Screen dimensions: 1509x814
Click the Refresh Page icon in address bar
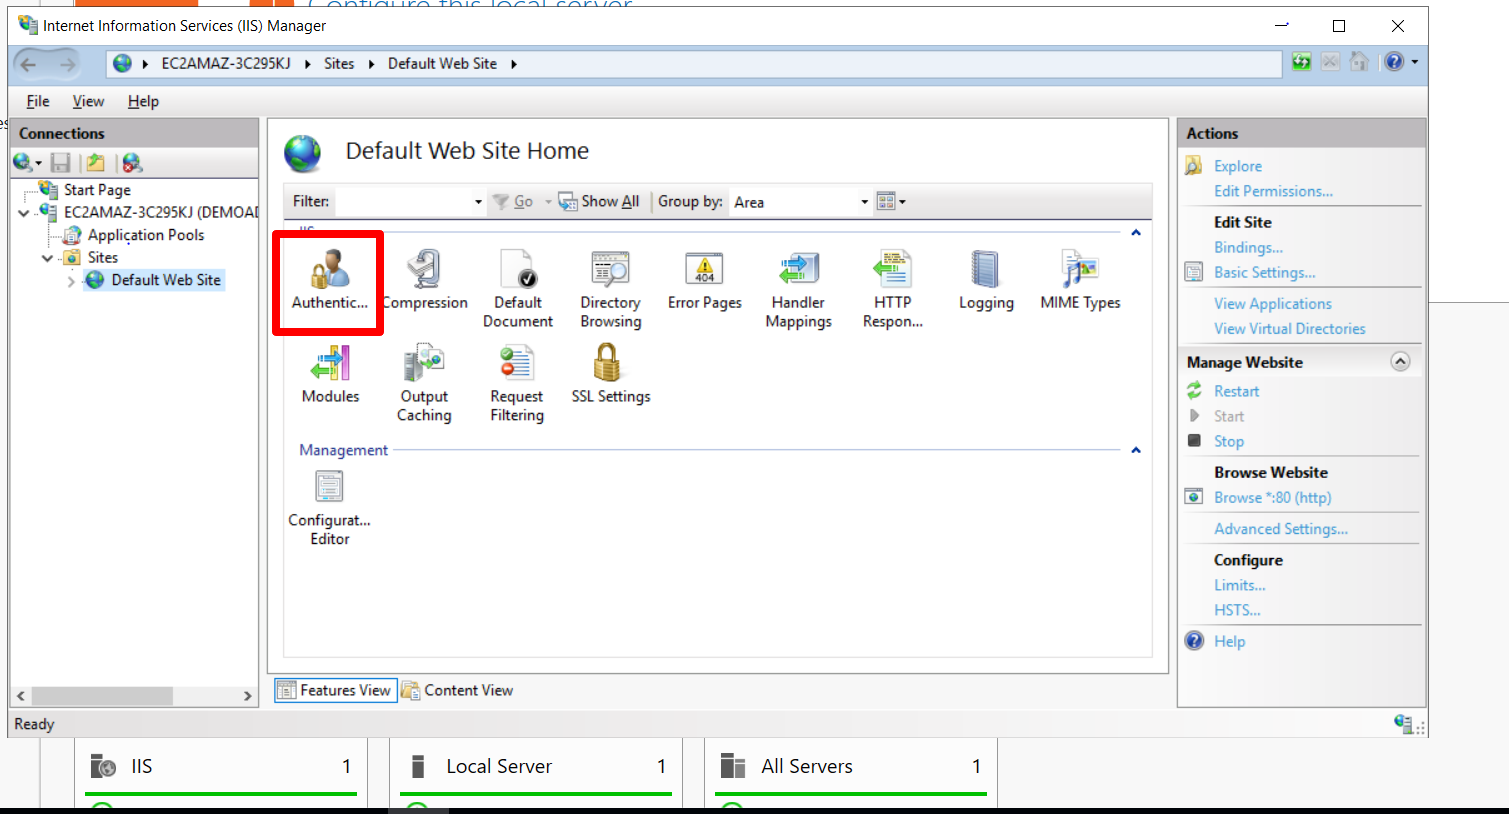pyautogui.click(x=1301, y=62)
